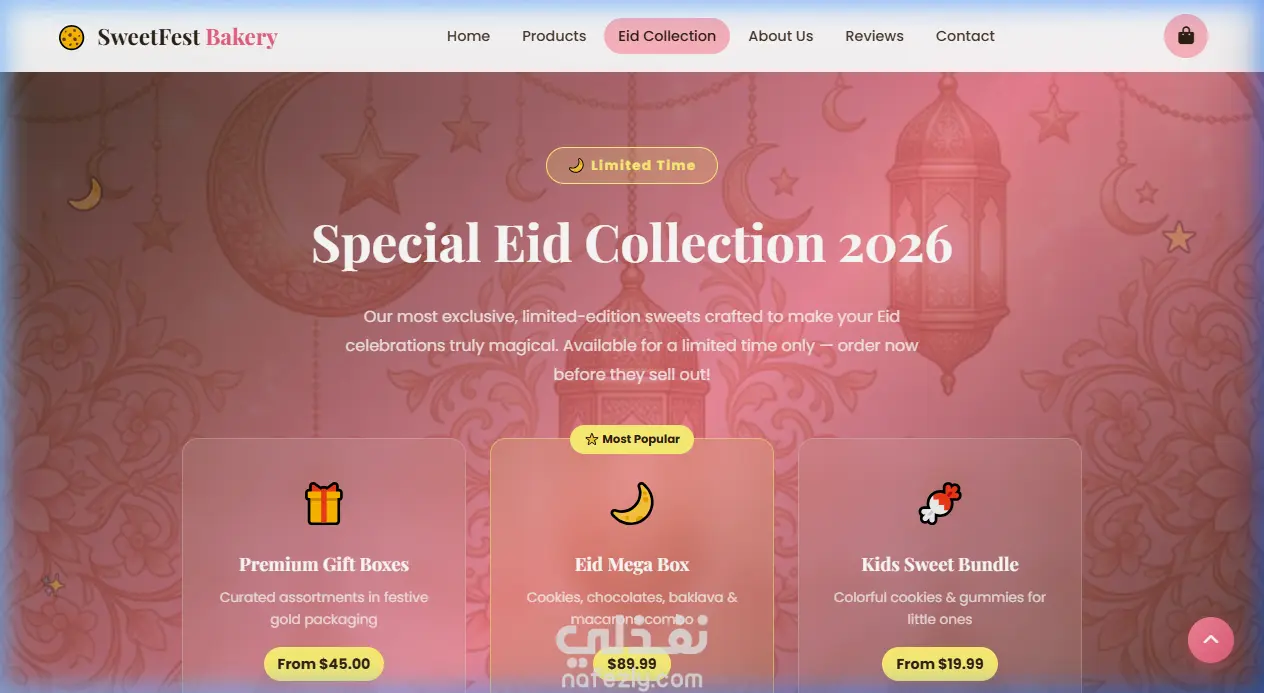This screenshot has width=1264, height=693.
Task: Open the shopping bag cart icon
Action: (1185, 36)
